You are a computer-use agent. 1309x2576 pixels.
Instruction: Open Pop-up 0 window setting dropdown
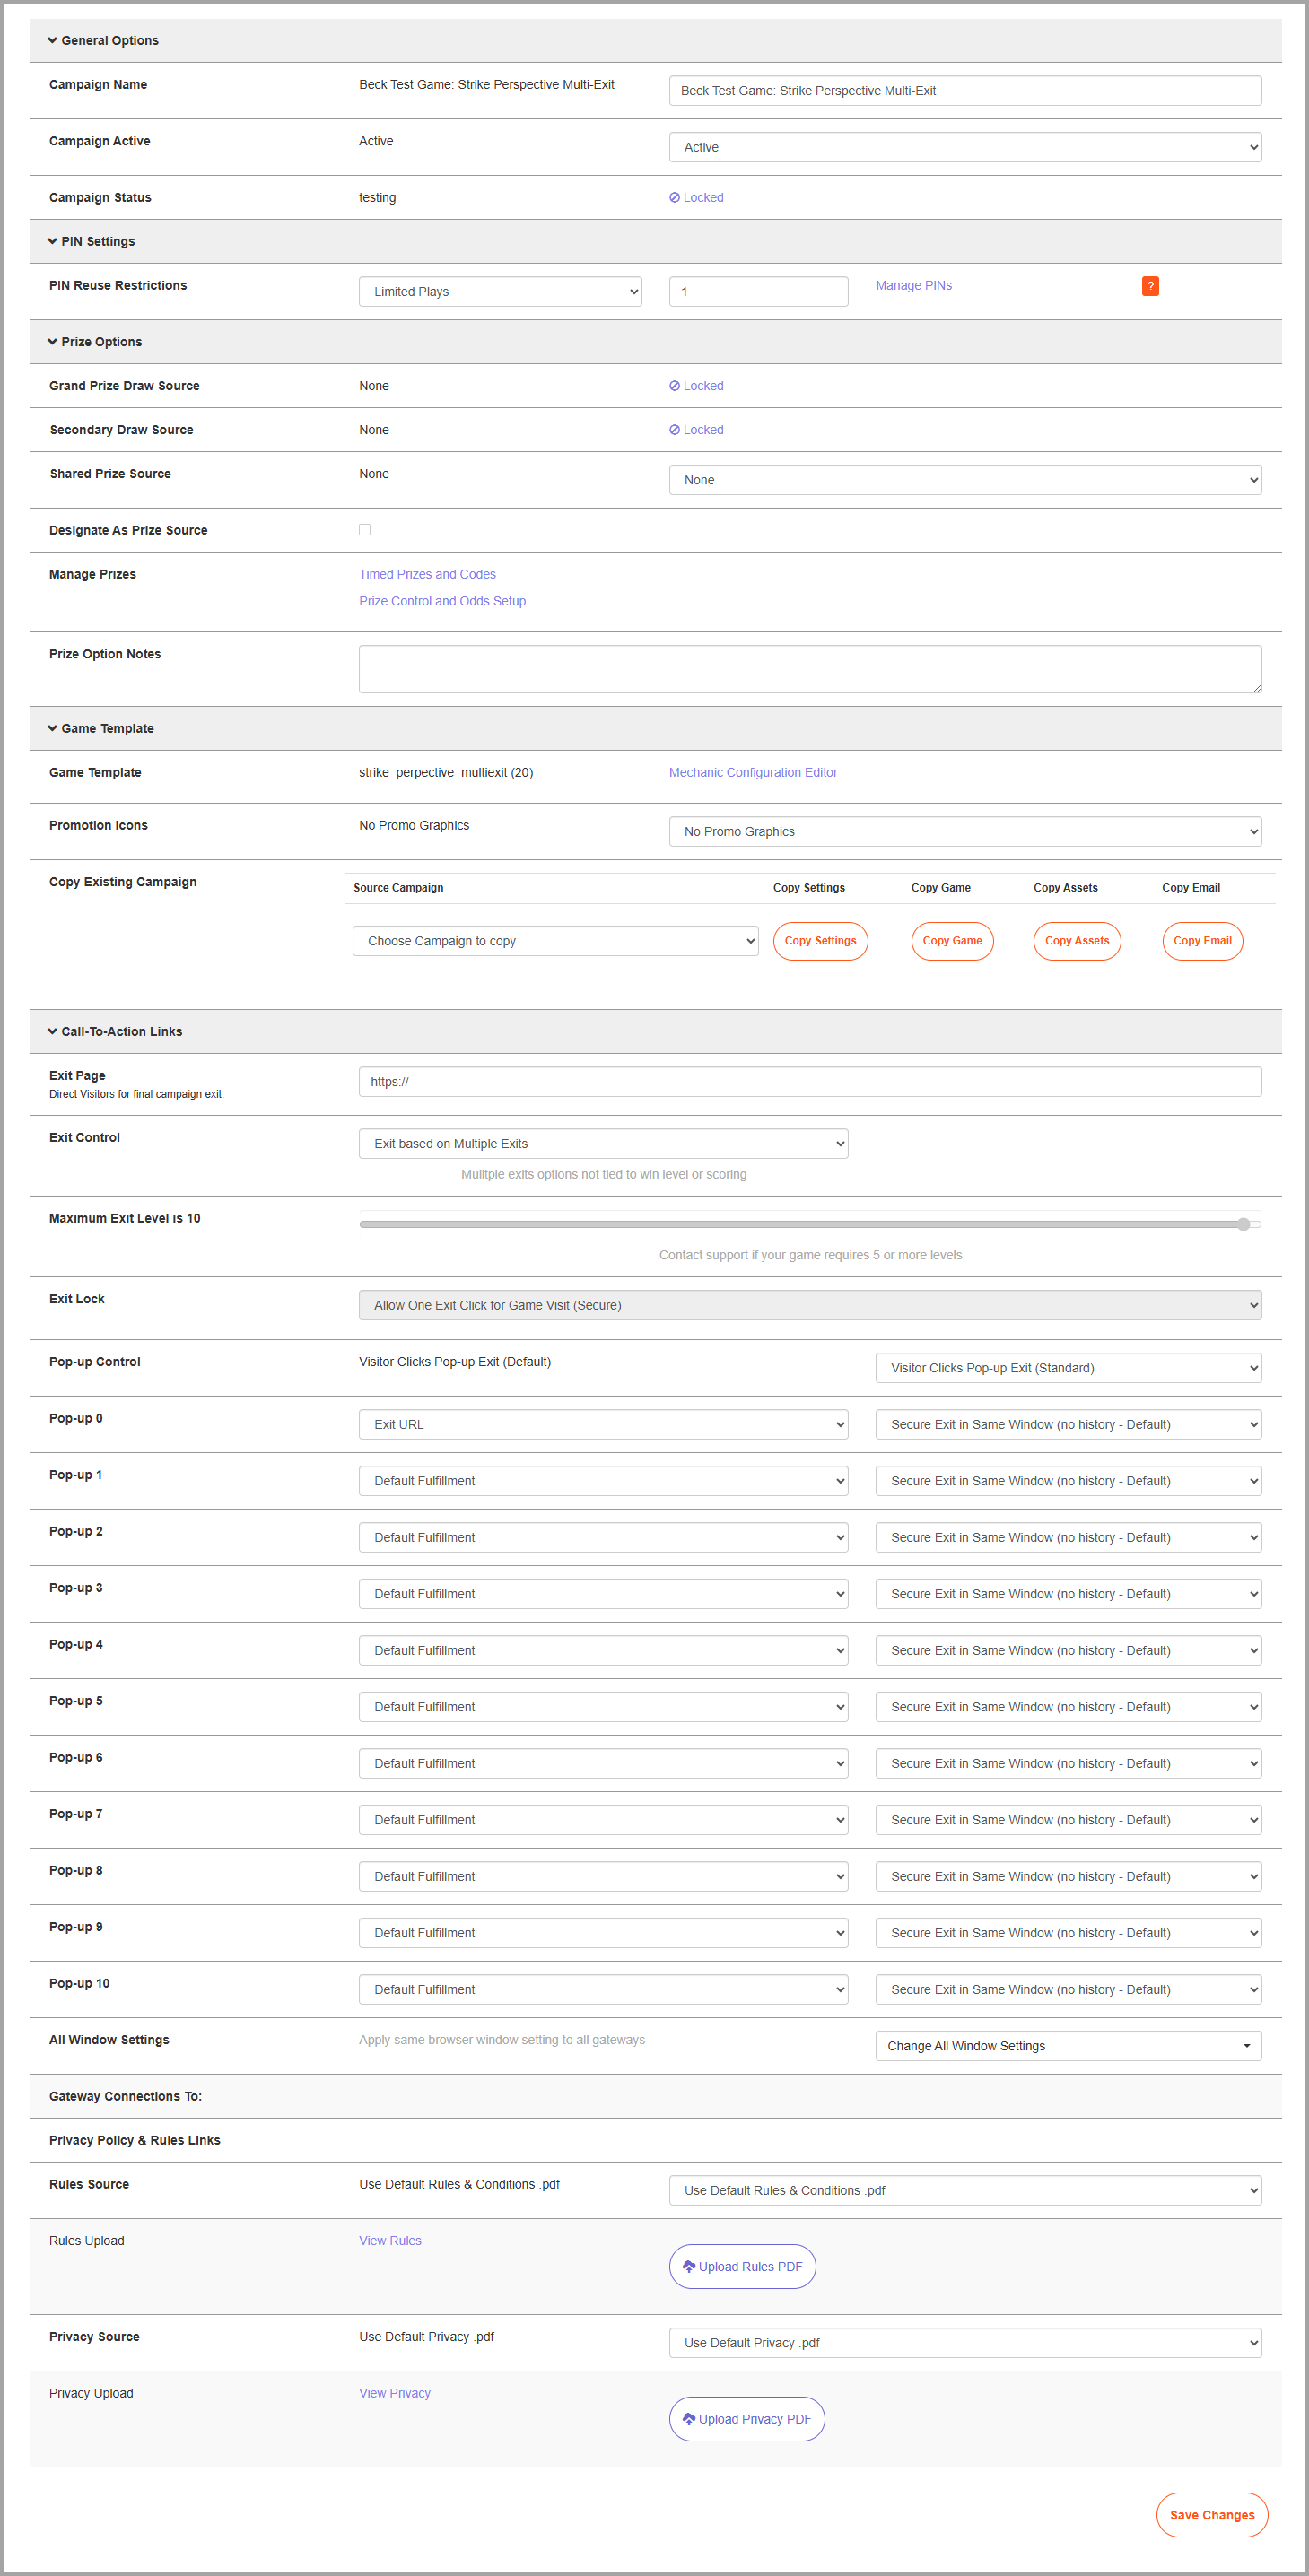(1068, 1425)
